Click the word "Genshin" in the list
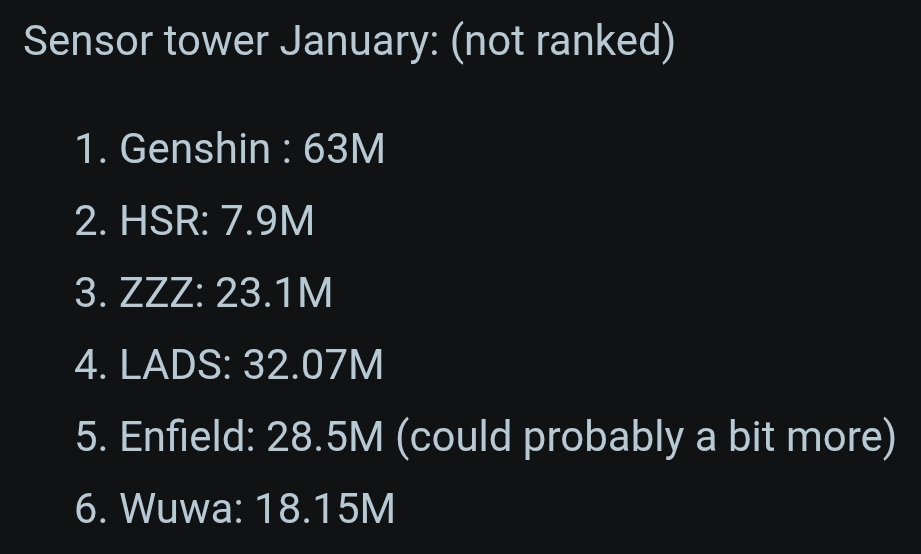921x554 pixels. [x=195, y=149]
